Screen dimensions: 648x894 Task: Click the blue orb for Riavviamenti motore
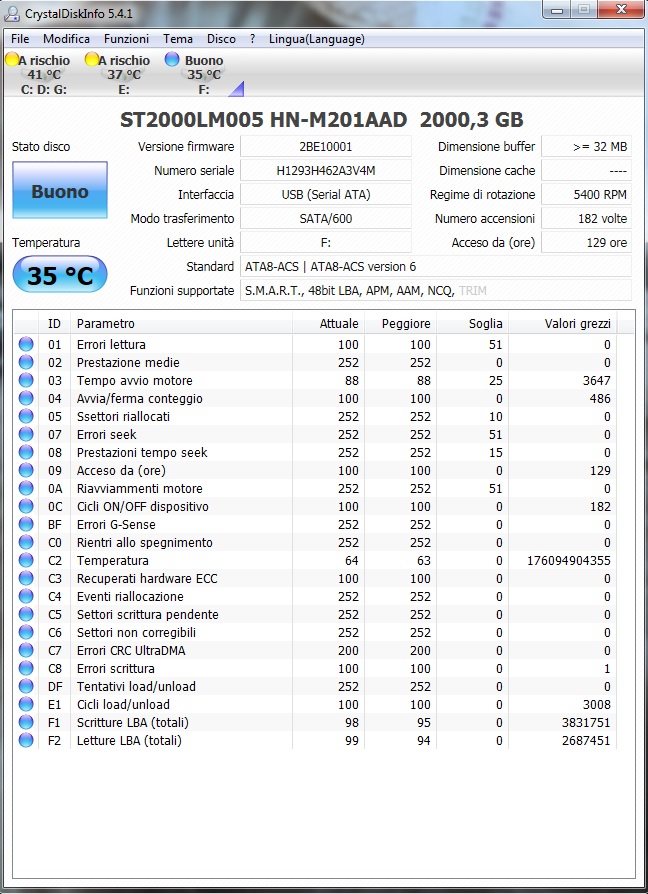(26, 488)
